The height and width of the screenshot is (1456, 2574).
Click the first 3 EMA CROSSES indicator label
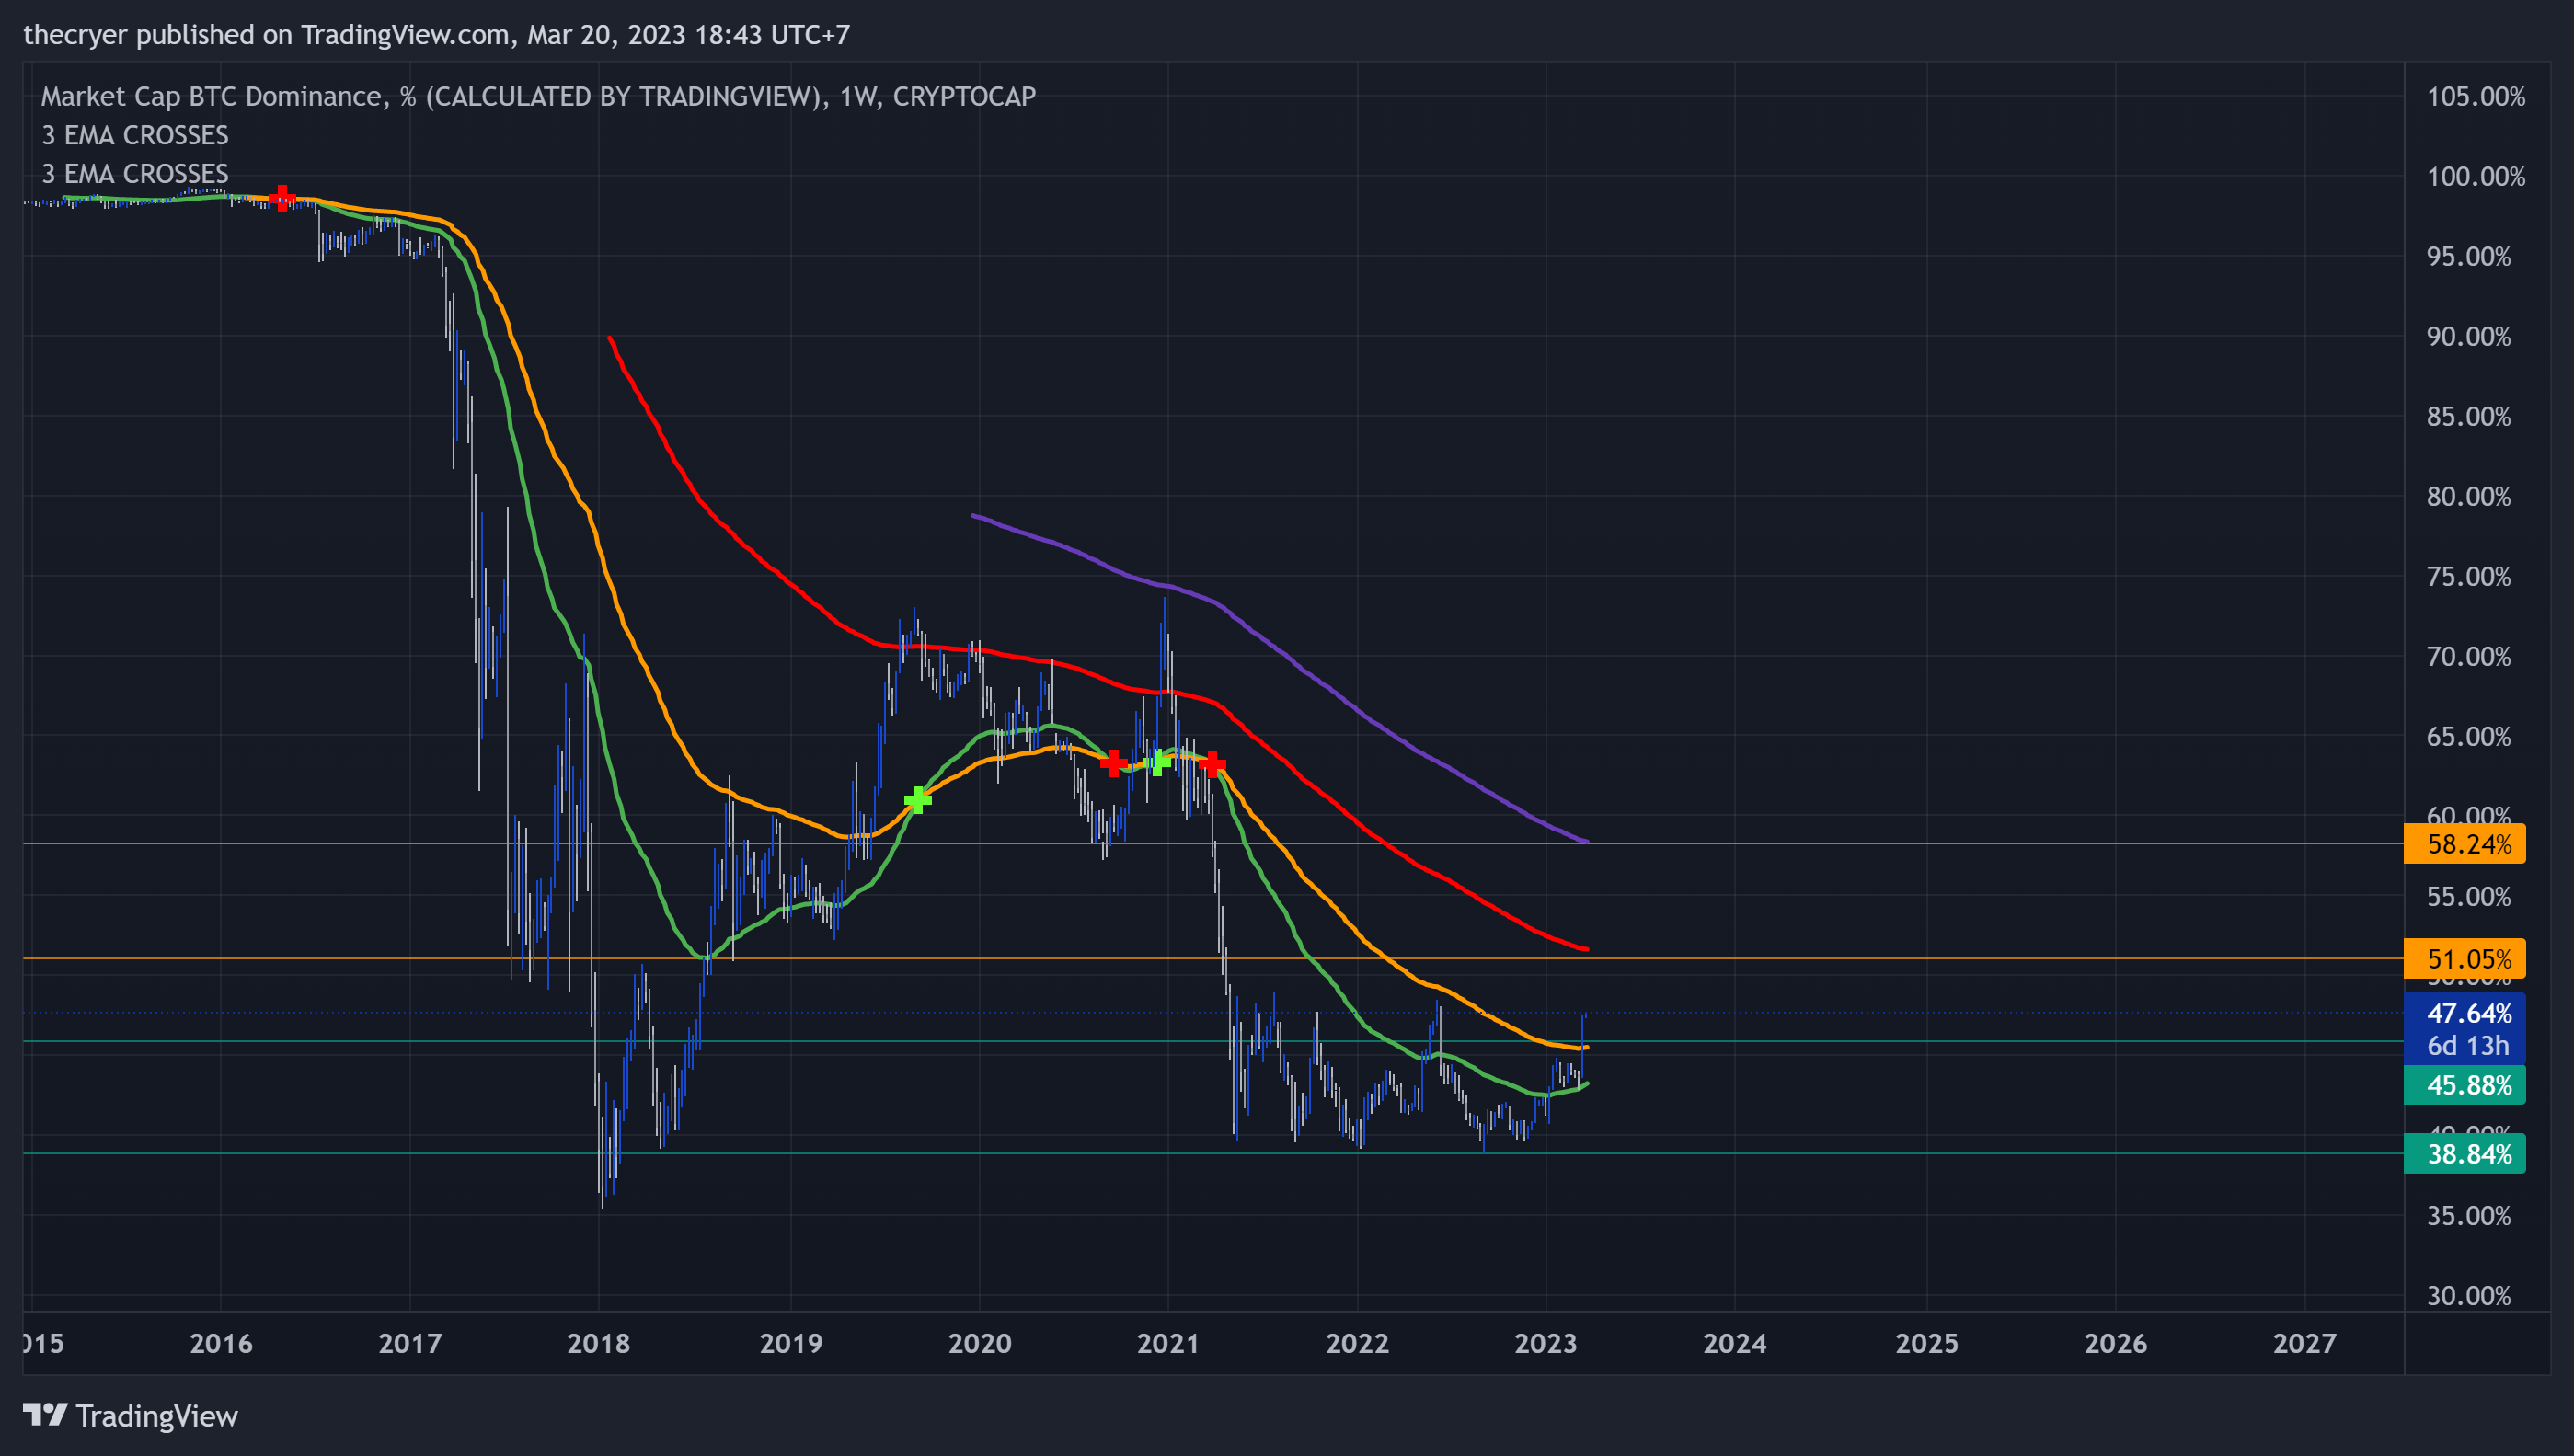(x=135, y=135)
